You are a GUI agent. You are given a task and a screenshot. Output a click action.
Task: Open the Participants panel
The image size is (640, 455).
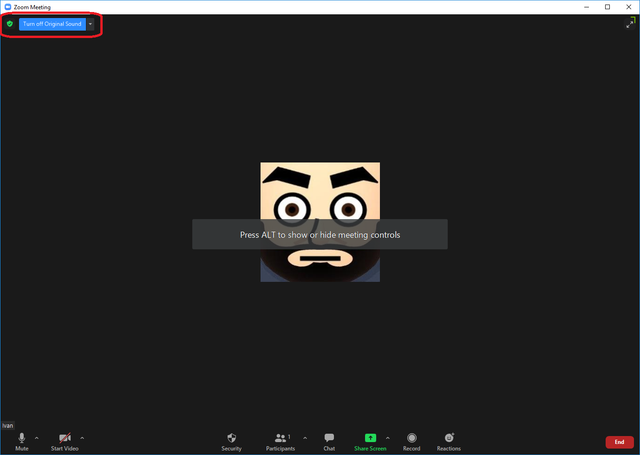pyautogui.click(x=281, y=438)
